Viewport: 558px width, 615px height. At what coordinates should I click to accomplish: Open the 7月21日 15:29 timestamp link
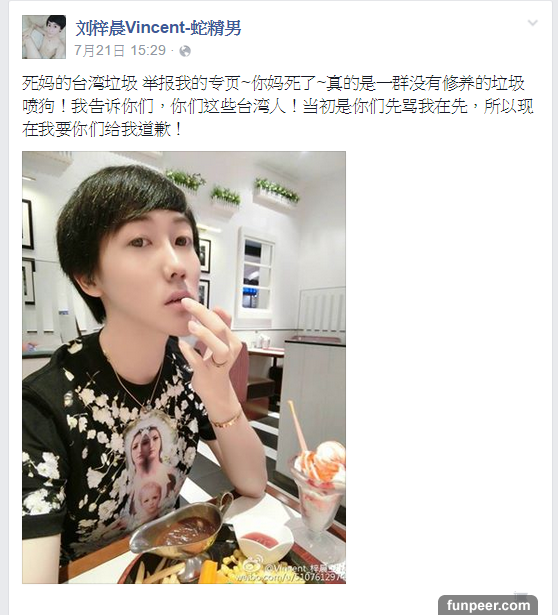pos(120,51)
